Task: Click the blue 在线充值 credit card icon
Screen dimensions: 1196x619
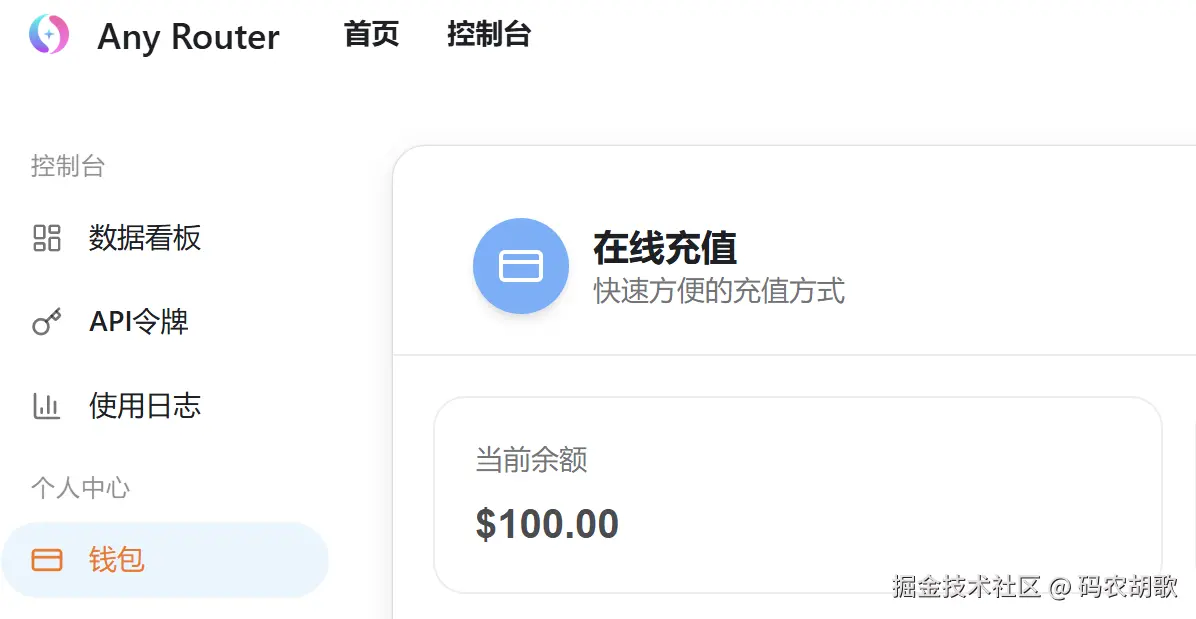Action: [x=521, y=265]
